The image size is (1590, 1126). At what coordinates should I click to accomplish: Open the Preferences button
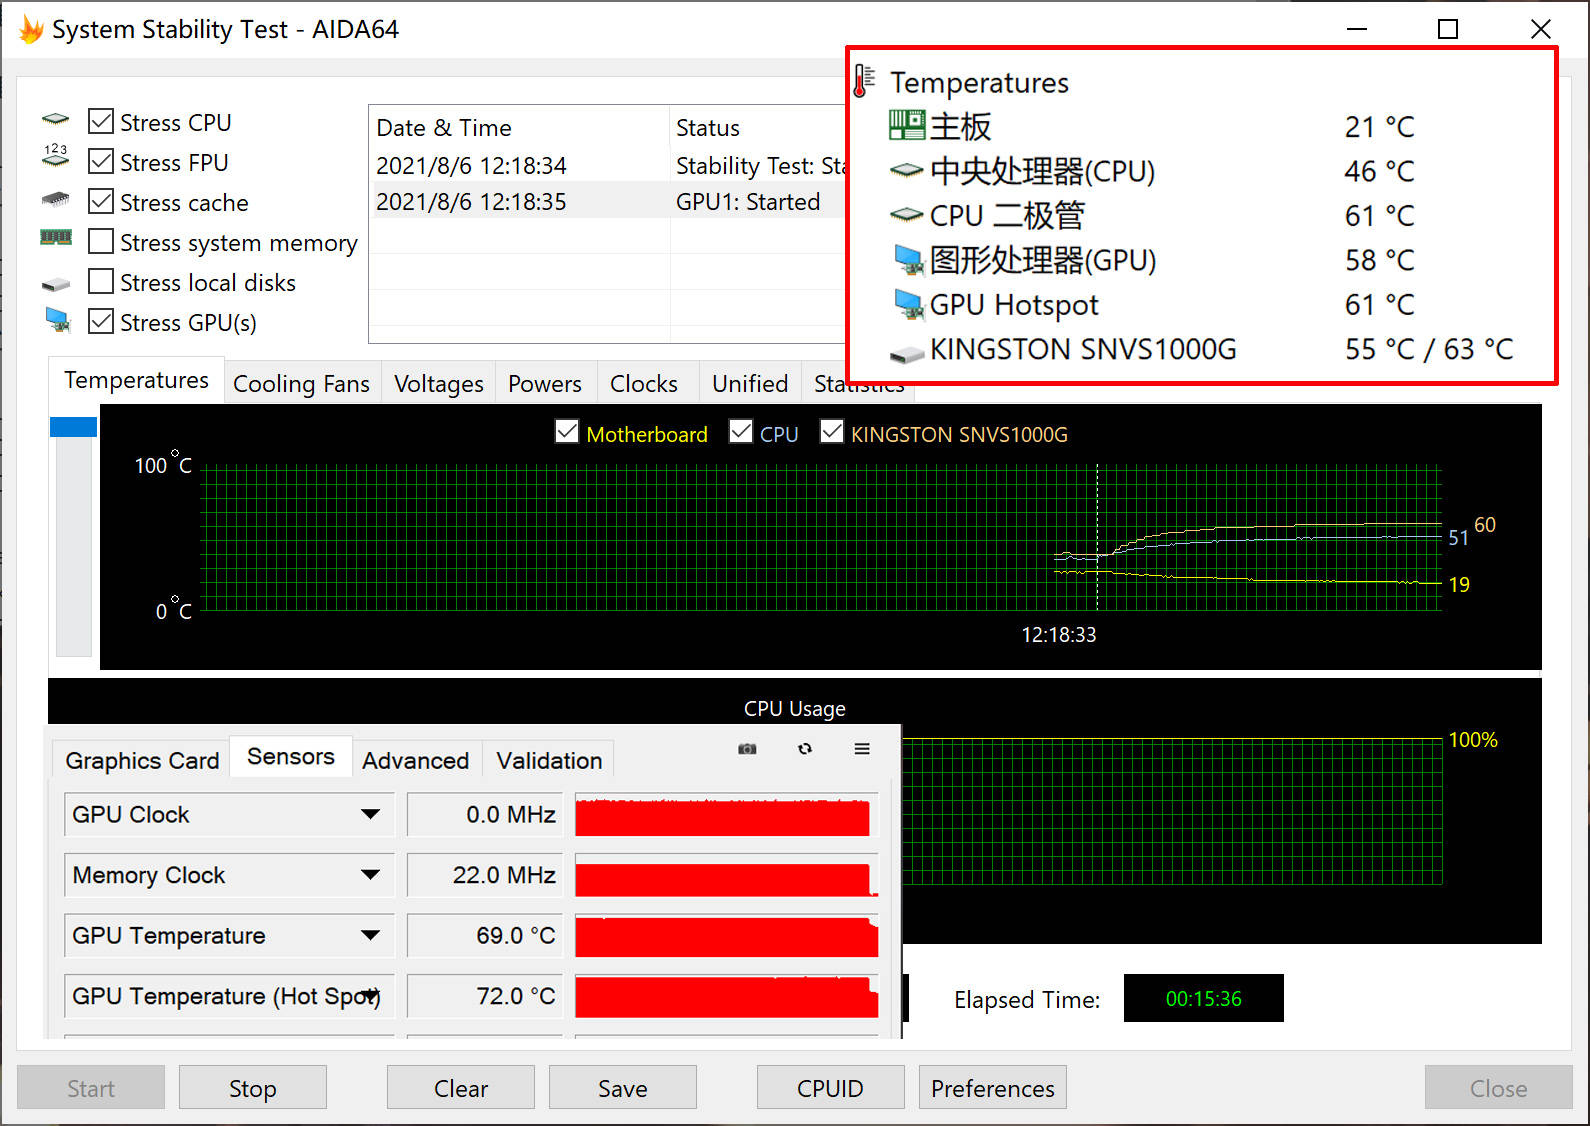993,1087
